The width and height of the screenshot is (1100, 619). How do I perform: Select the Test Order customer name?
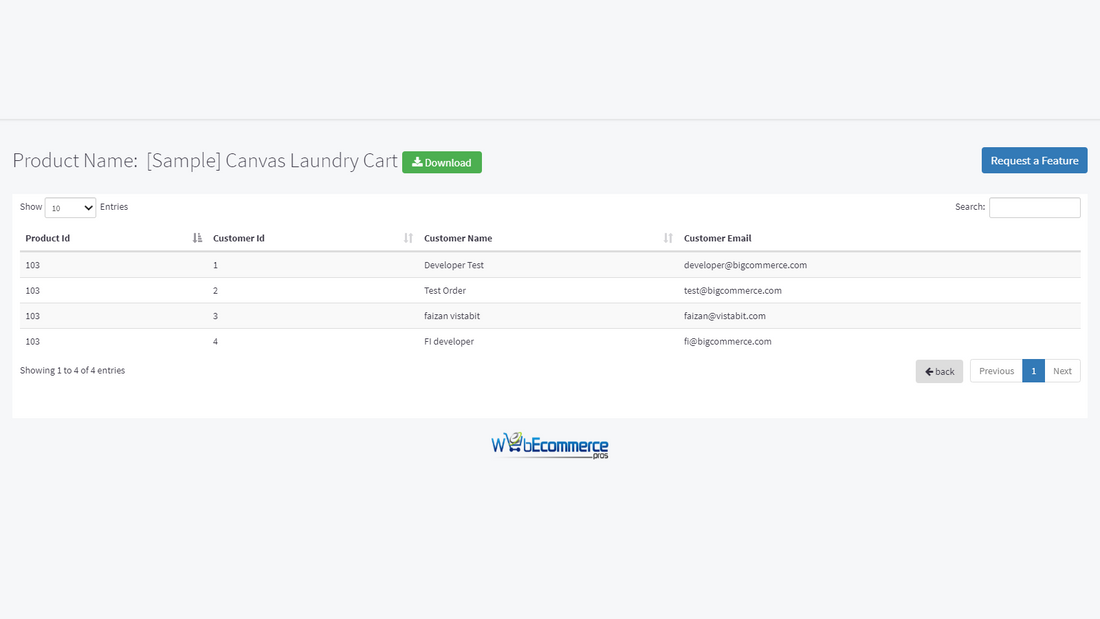click(445, 291)
